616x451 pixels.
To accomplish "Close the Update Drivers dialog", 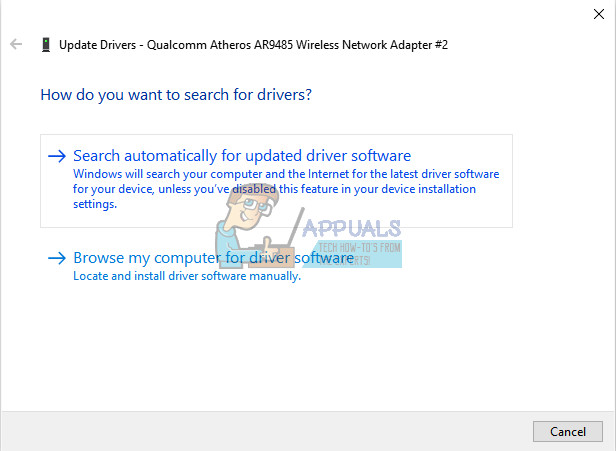I will [598, 14].
